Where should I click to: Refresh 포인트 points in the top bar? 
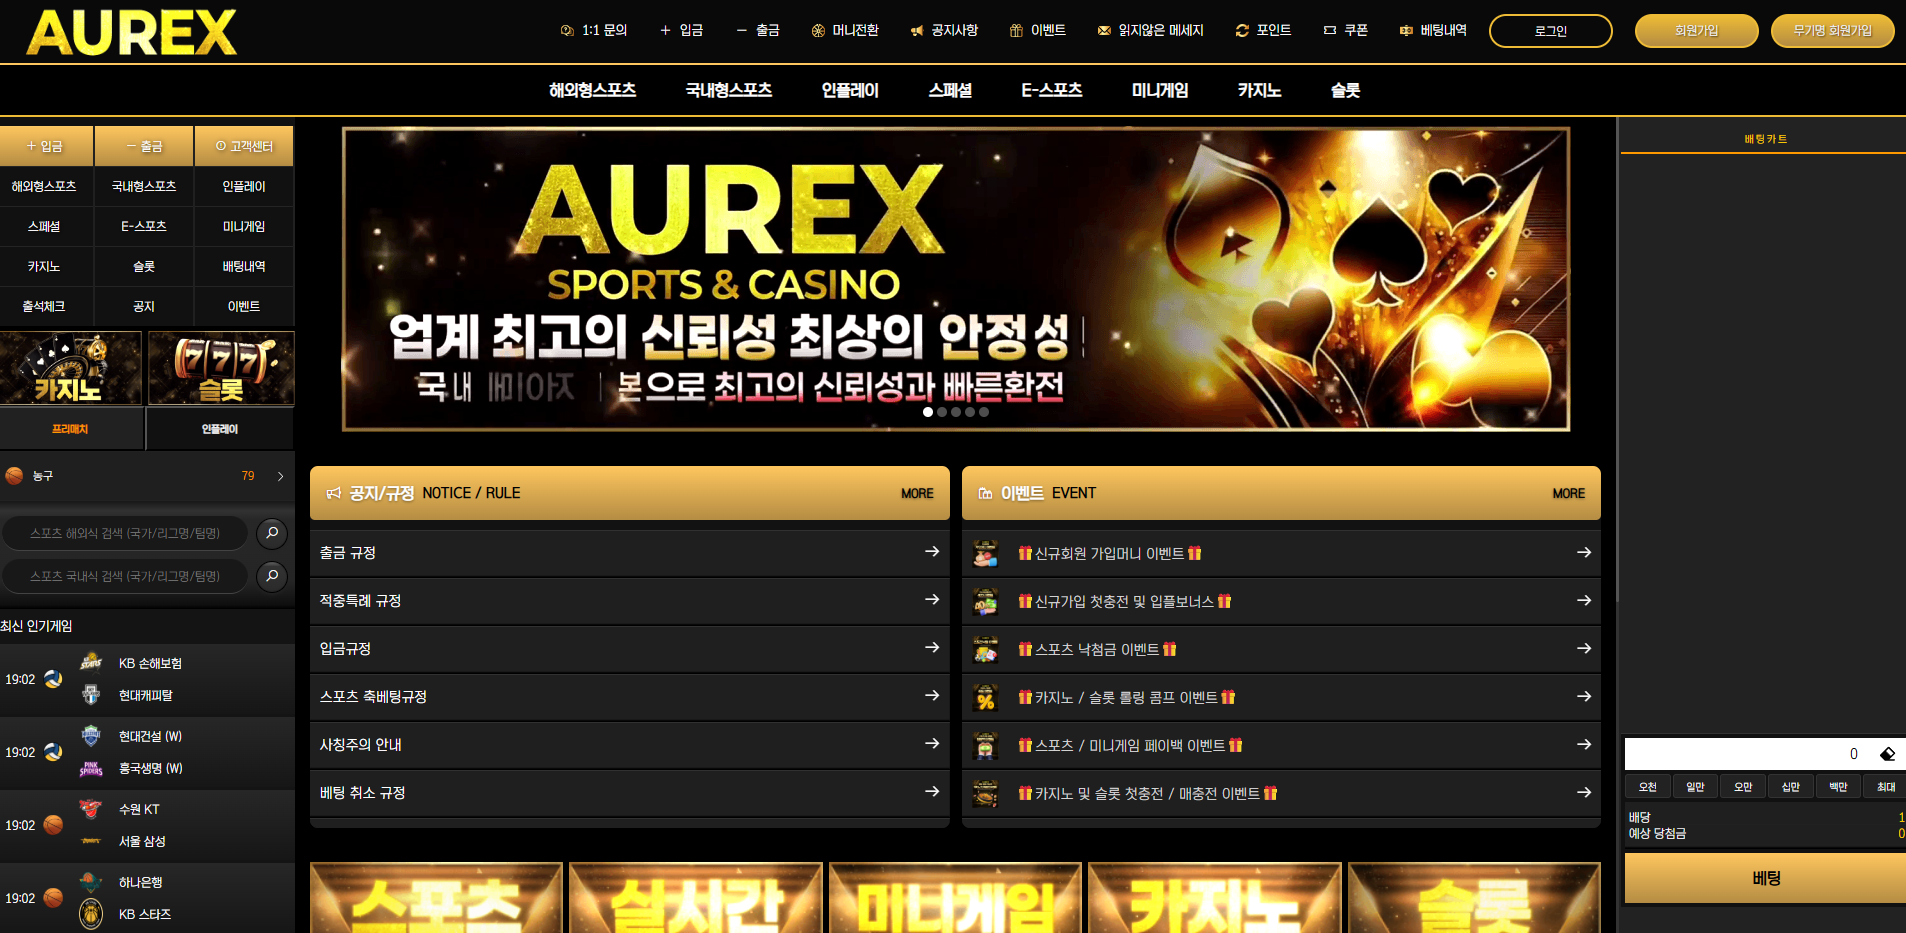1263,31
